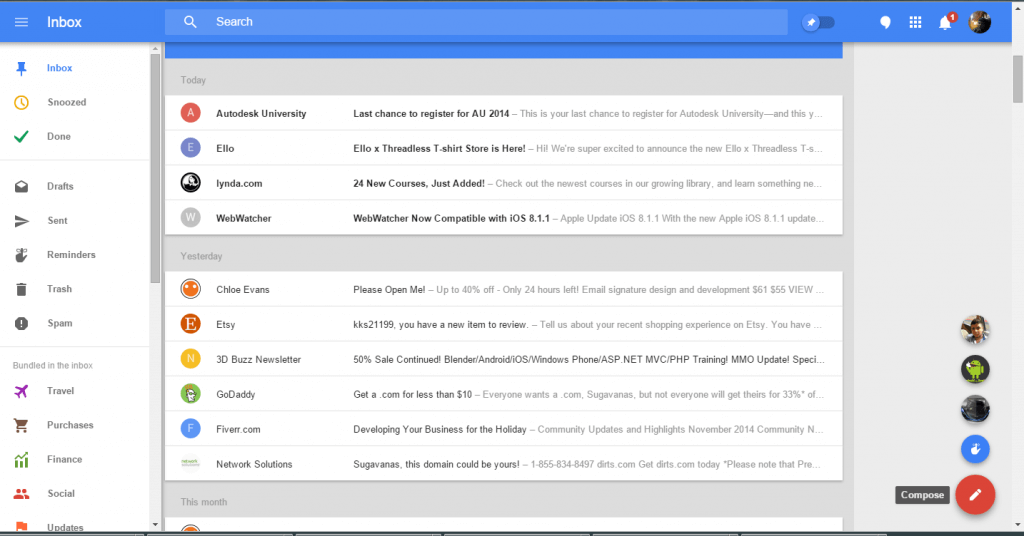The height and width of the screenshot is (536, 1024).
Task: Open Done checkmark icon
Action: (22, 136)
